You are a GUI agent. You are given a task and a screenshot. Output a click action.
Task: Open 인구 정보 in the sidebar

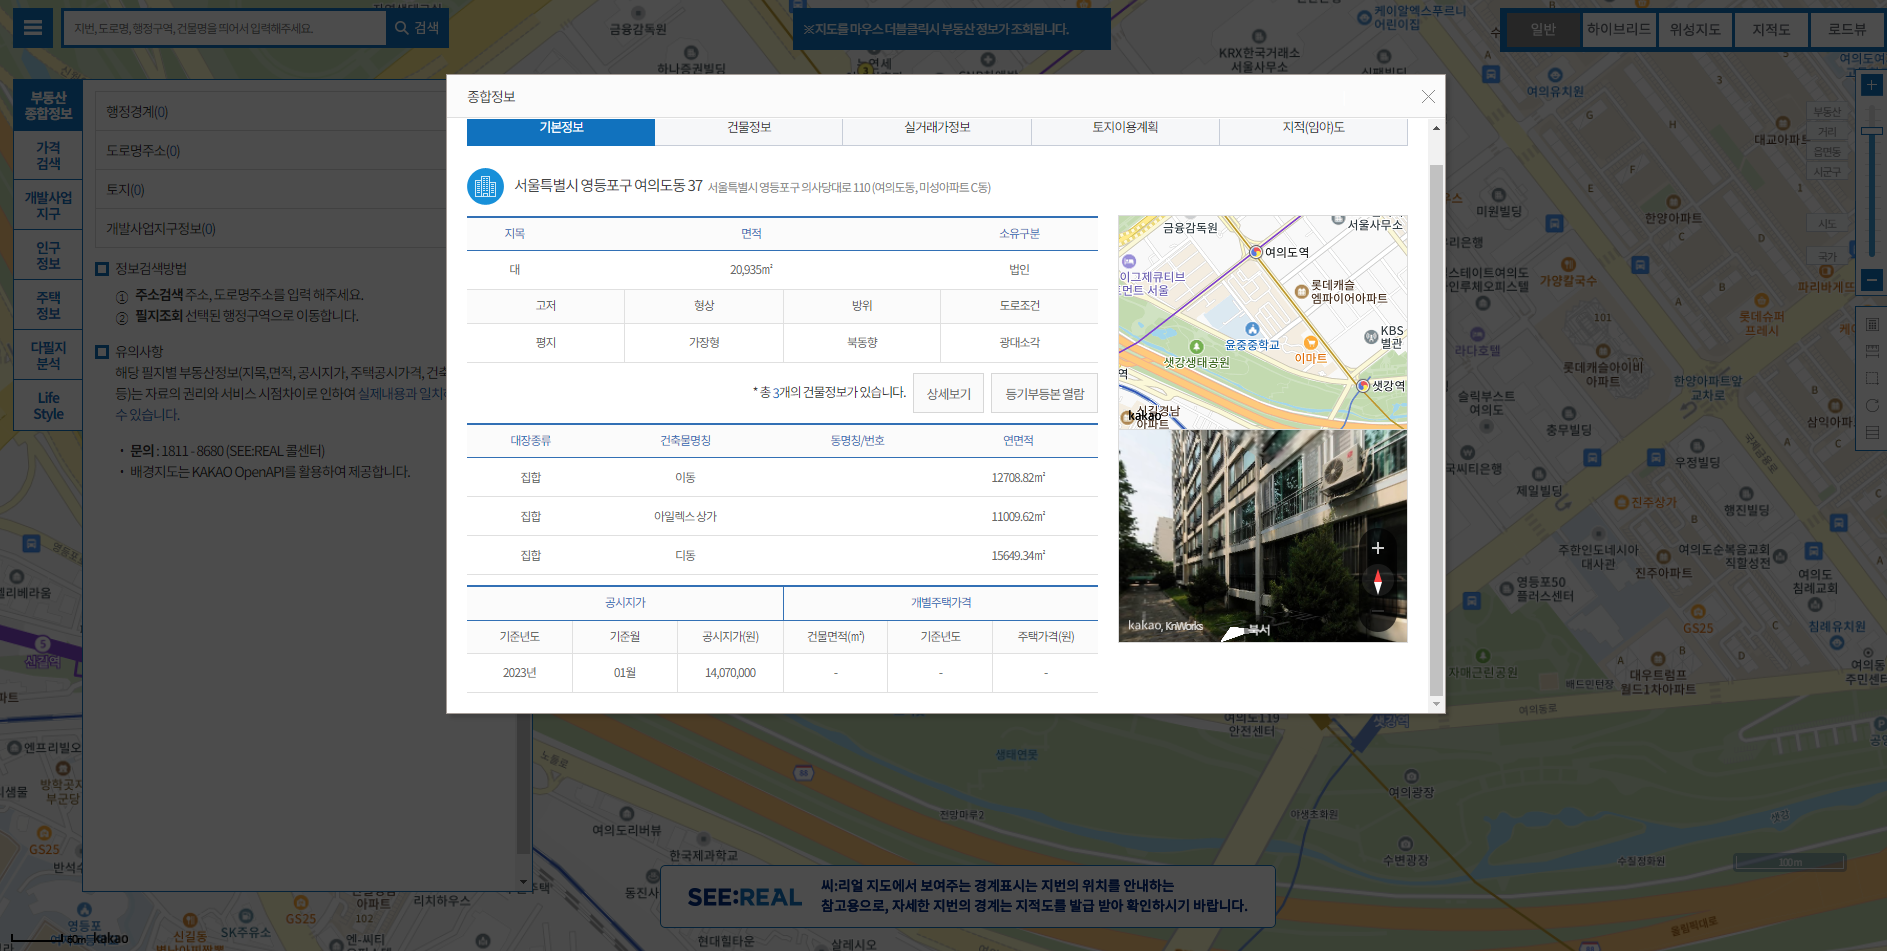(48, 255)
